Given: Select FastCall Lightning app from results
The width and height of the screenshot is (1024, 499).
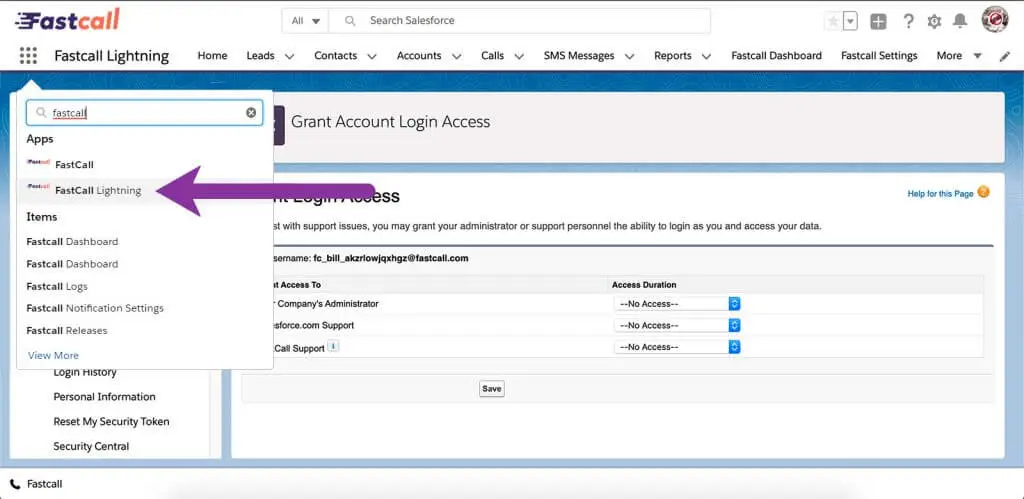Looking at the screenshot, I should (98, 190).
